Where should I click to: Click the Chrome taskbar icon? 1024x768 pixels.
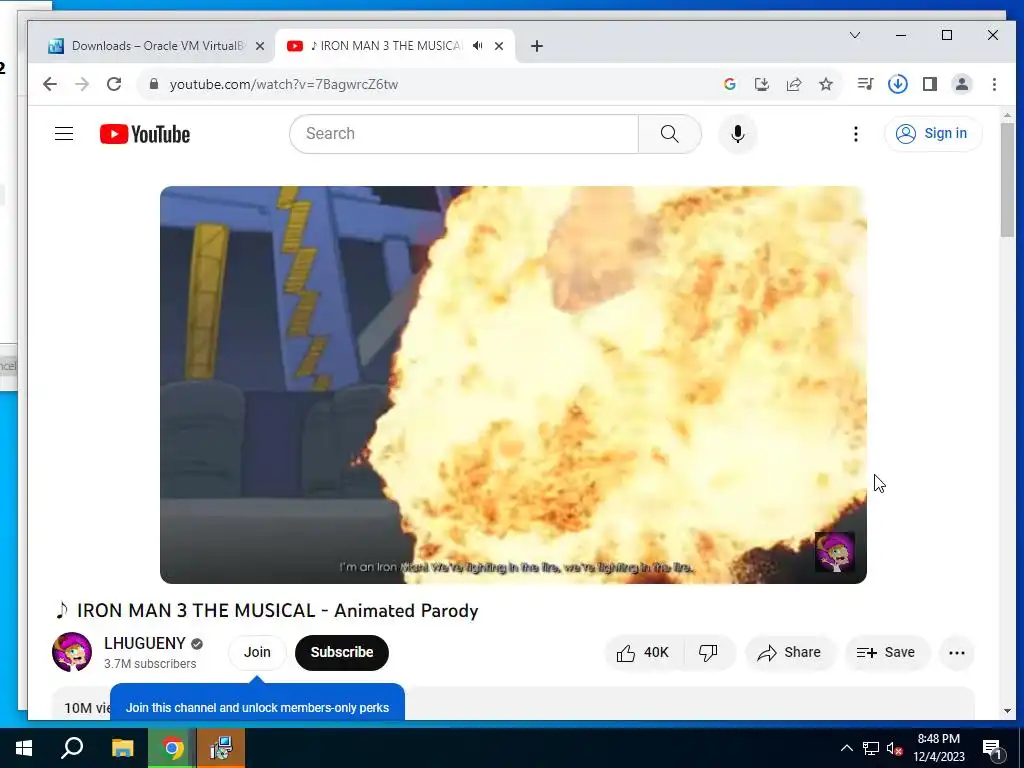click(x=172, y=748)
